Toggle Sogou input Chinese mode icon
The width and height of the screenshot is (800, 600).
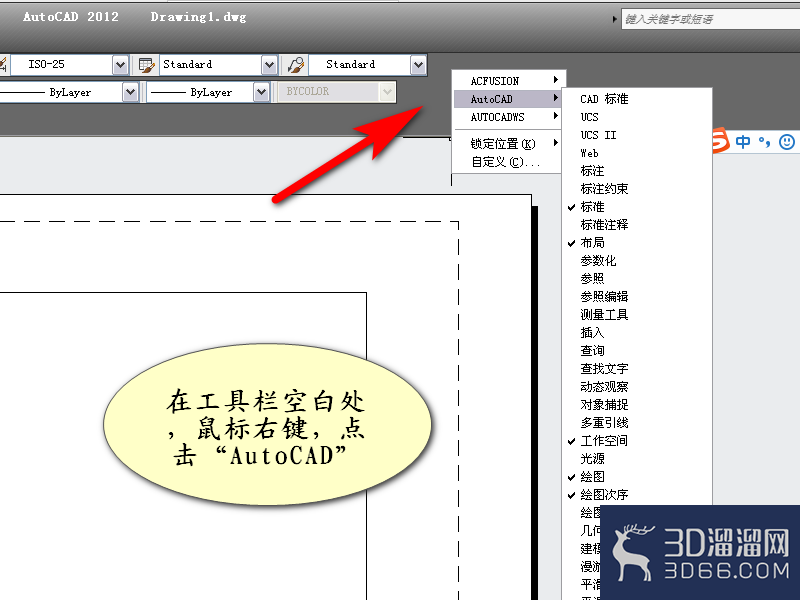point(743,141)
